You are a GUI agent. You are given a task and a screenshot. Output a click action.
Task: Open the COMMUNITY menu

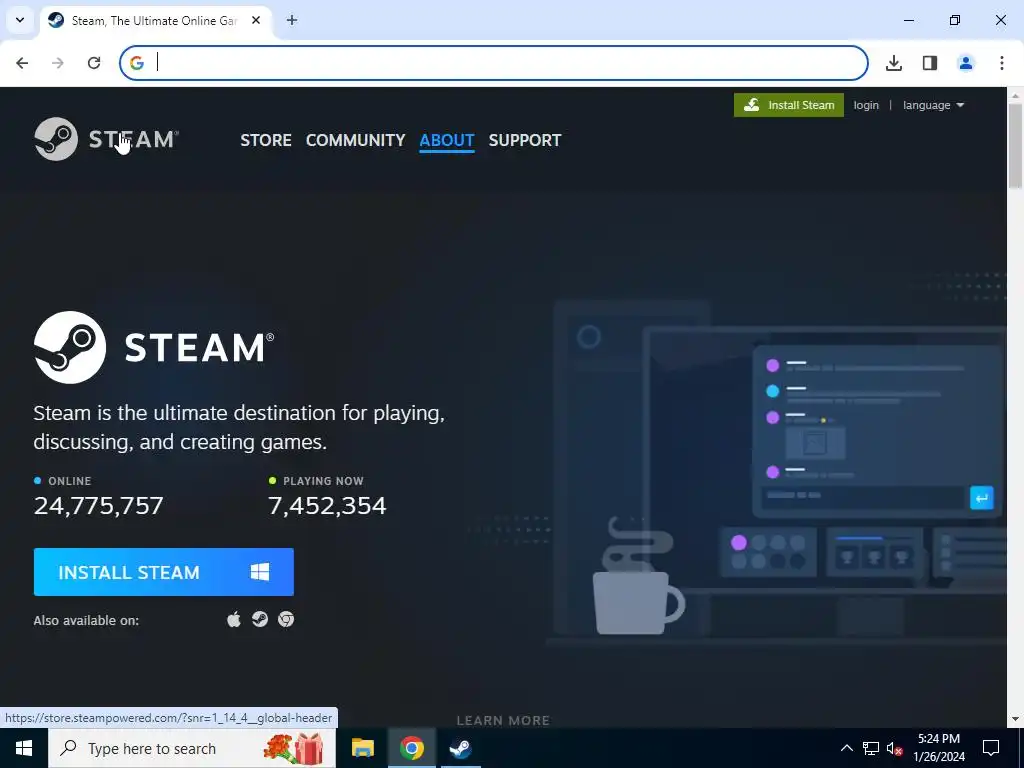(x=355, y=140)
